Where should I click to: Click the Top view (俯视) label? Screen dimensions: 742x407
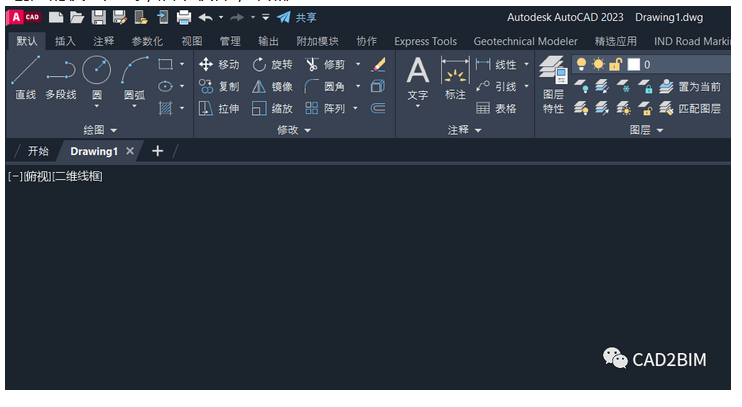click(x=37, y=177)
